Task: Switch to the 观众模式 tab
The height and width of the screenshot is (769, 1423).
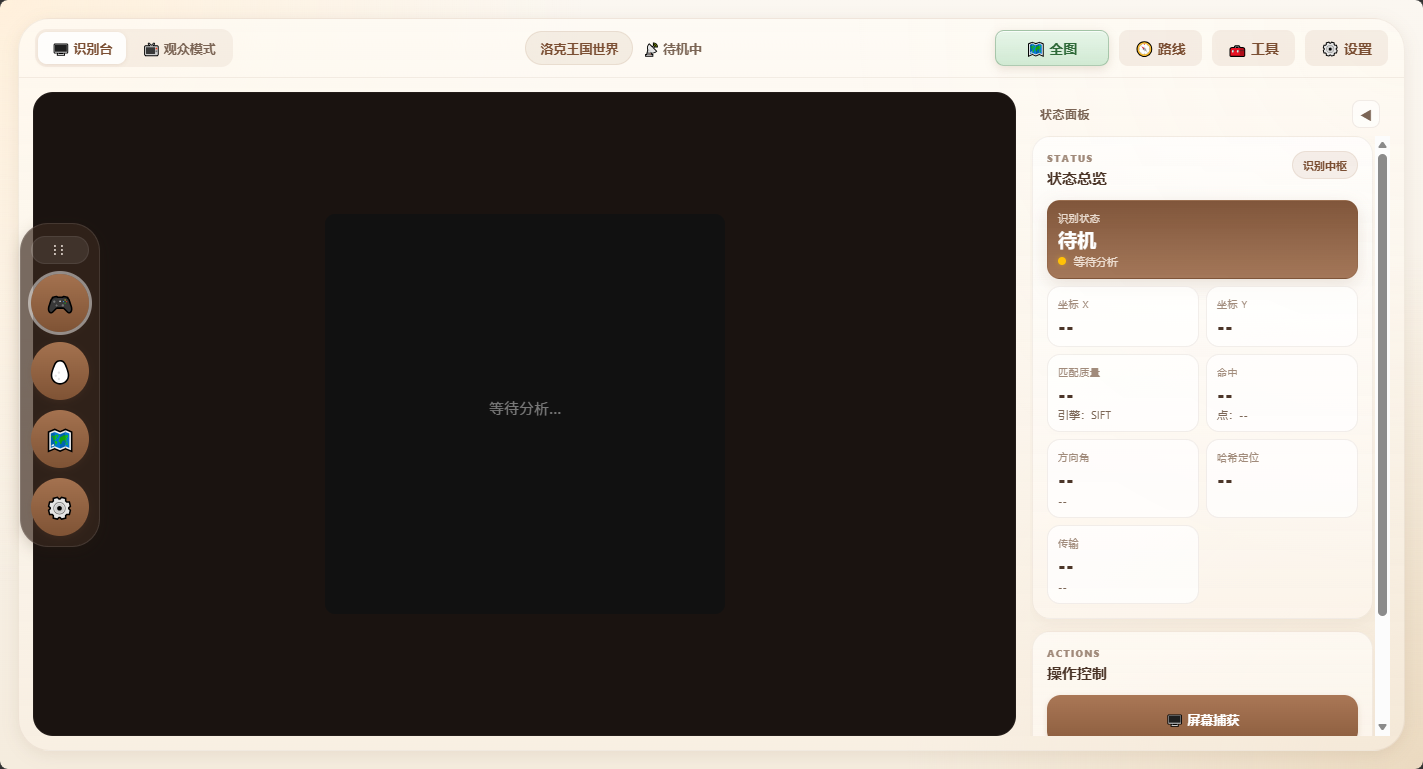Action: point(179,48)
